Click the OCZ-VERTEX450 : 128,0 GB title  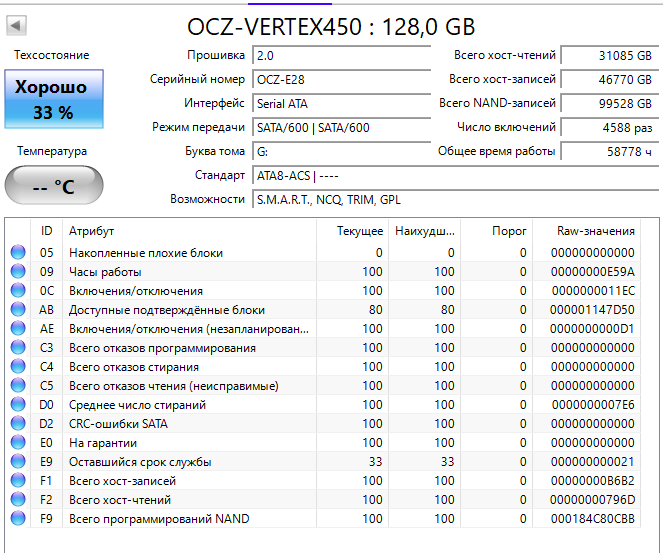(331, 27)
